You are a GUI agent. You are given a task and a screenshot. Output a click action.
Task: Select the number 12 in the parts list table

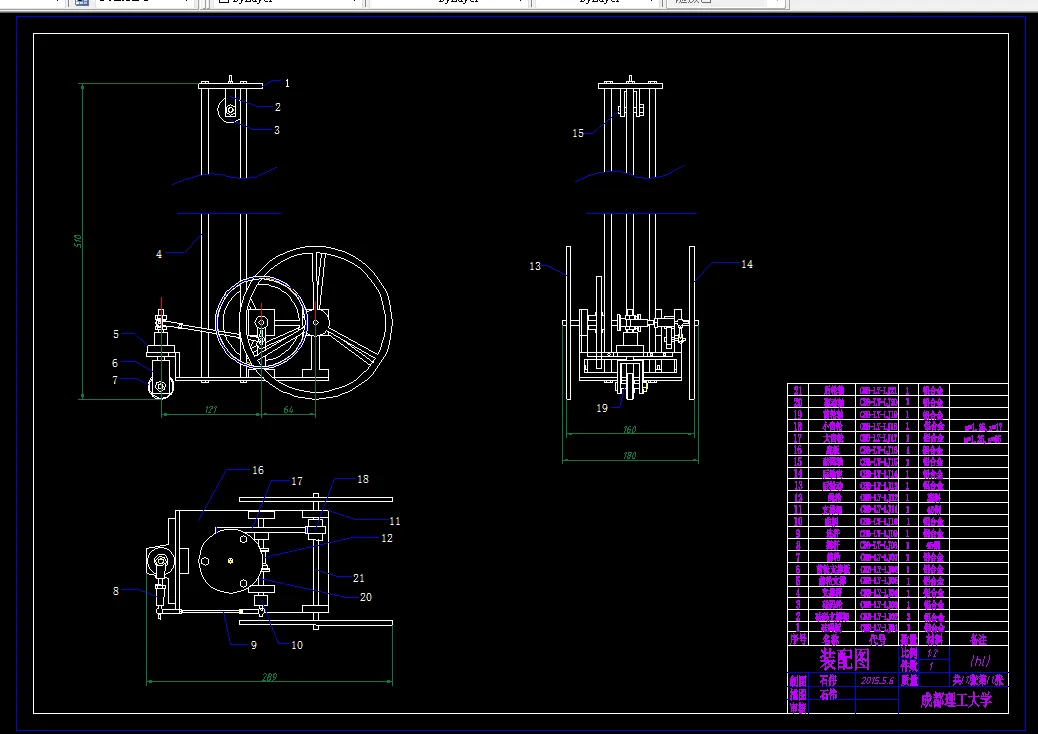pyautogui.click(x=798, y=497)
